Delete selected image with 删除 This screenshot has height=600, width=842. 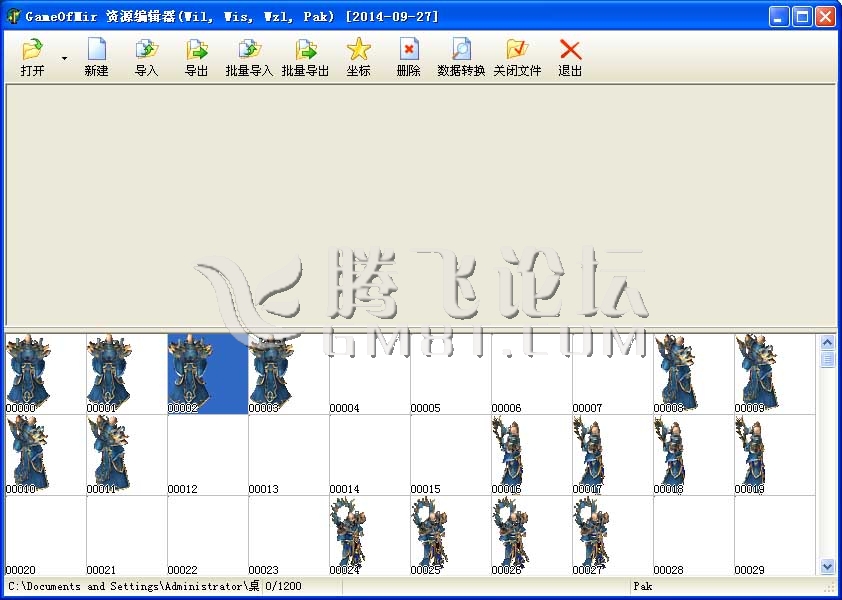point(408,57)
